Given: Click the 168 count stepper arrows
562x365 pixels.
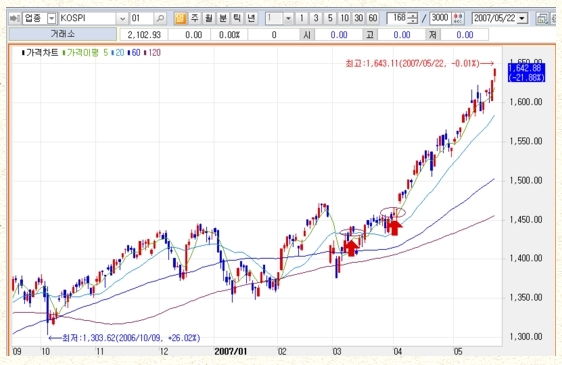Looking at the screenshot, I should click(413, 18).
